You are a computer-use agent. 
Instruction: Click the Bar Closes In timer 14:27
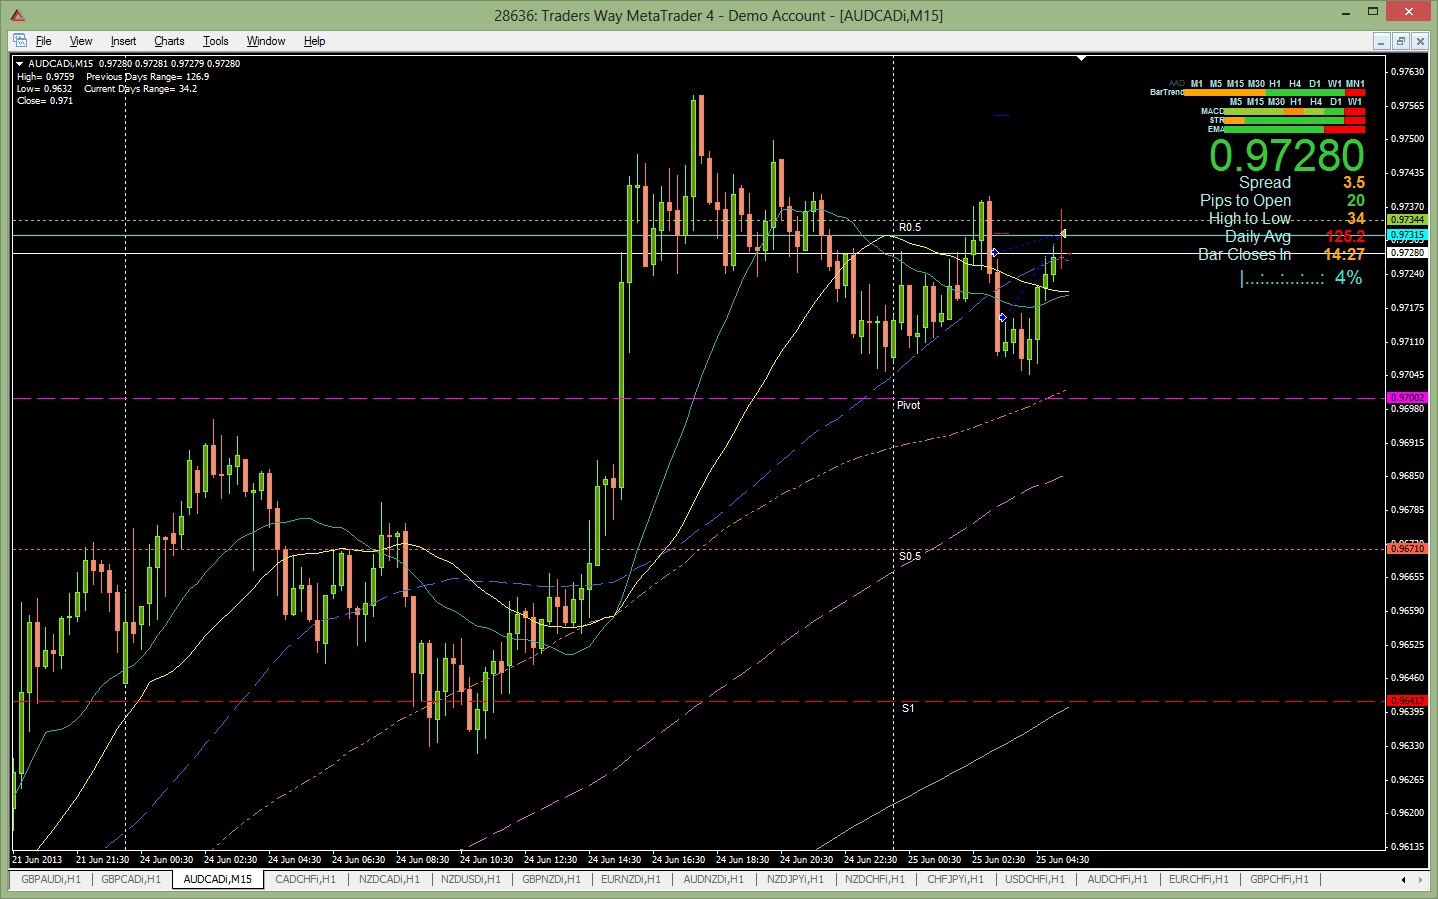click(x=1344, y=254)
